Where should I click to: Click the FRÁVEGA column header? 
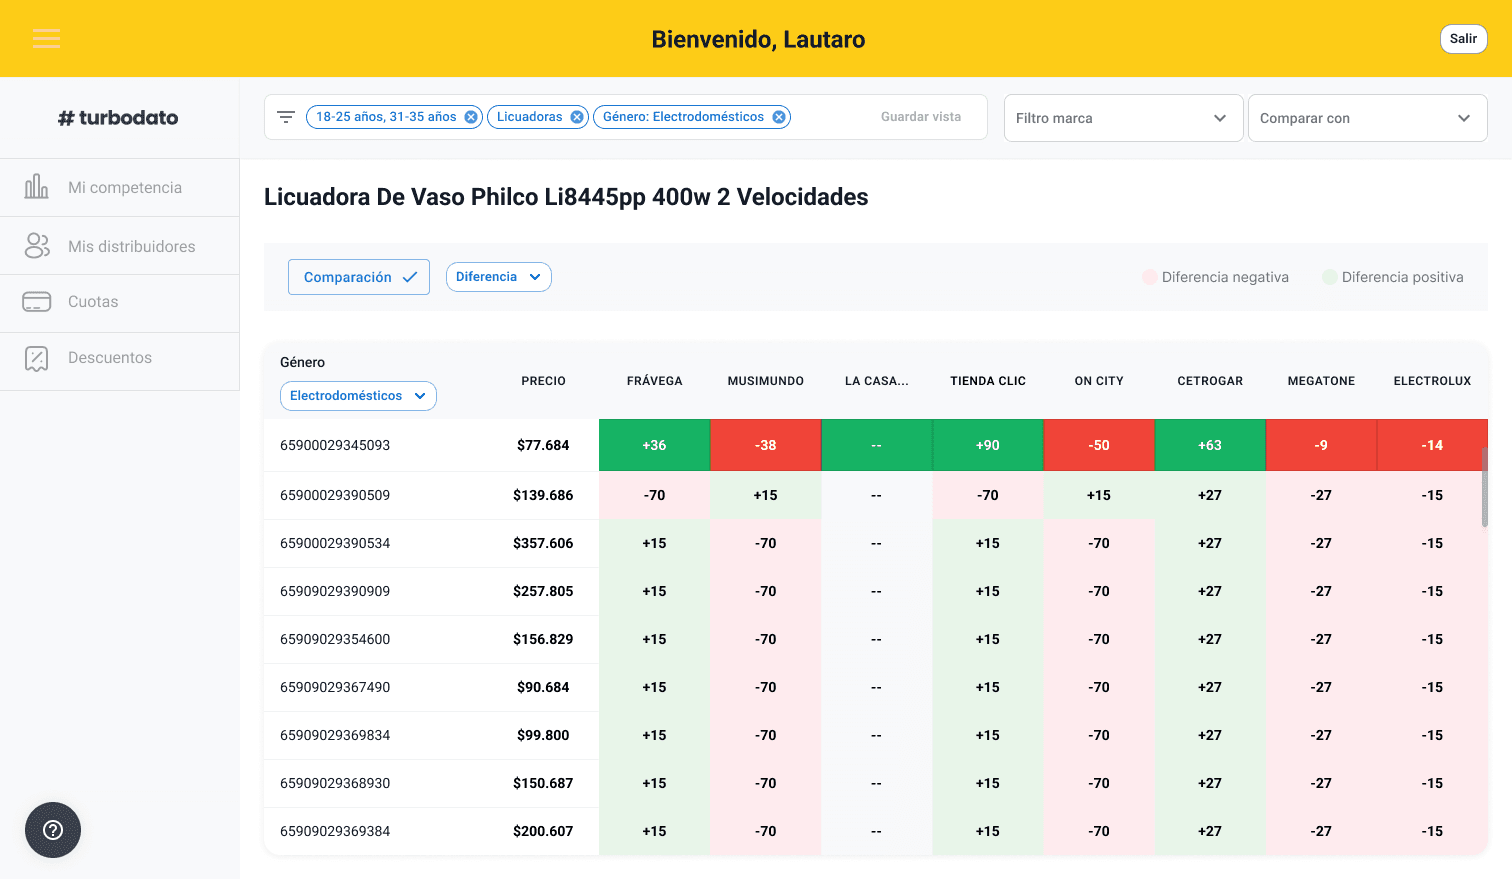pos(654,381)
